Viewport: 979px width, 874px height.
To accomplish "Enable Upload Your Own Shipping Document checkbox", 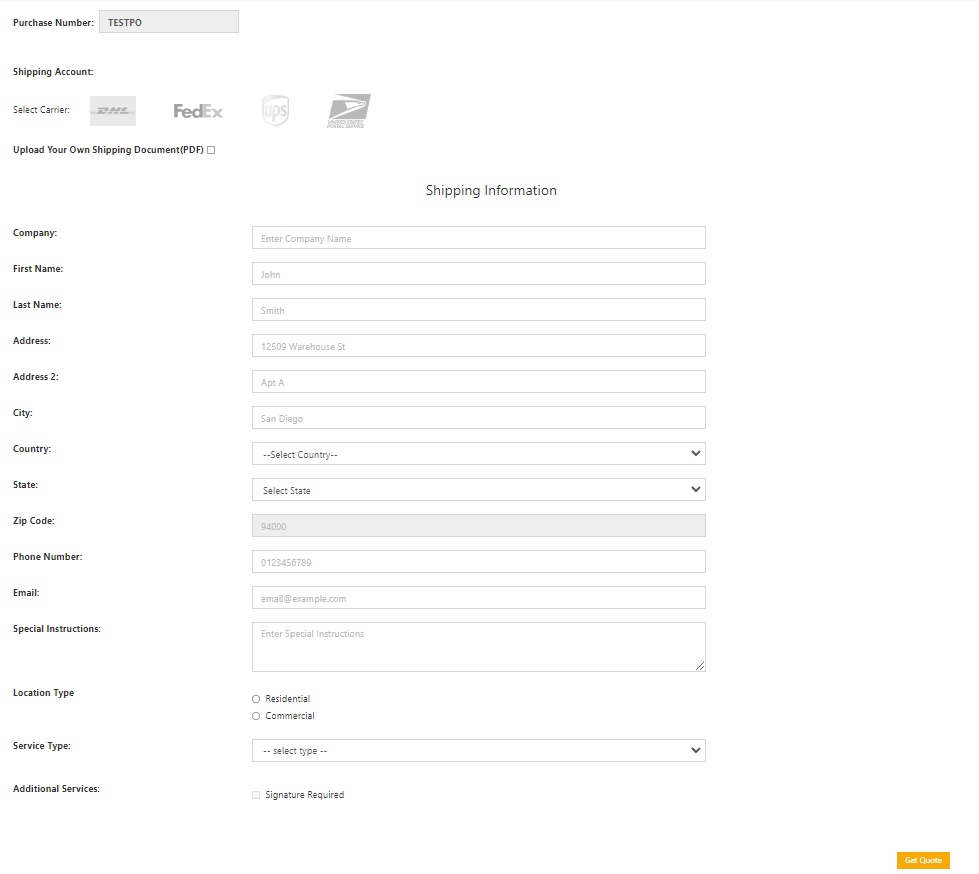I will 211,150.
